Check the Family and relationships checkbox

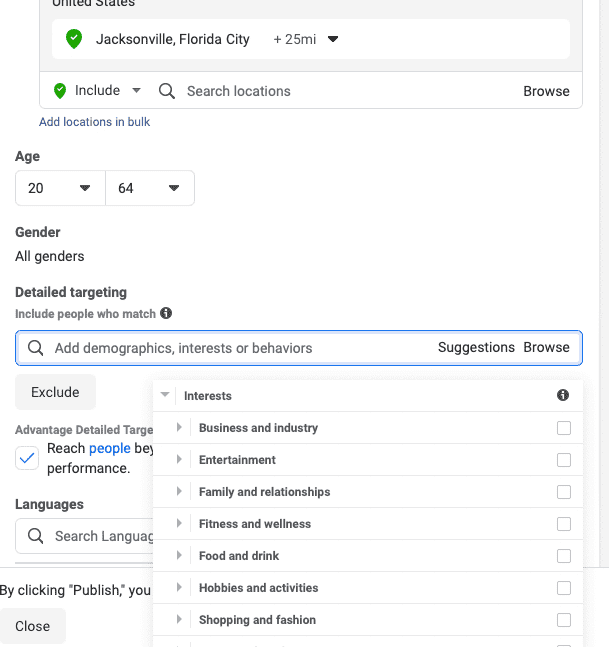pos(564,492)
